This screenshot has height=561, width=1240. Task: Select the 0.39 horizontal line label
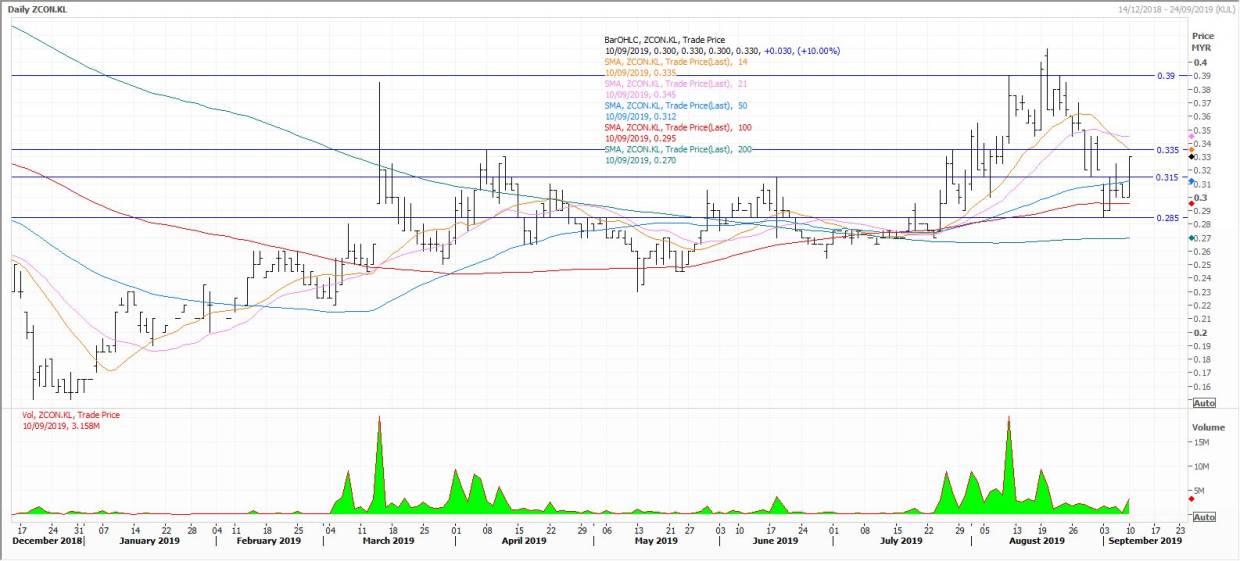(x=1164, y=76)
